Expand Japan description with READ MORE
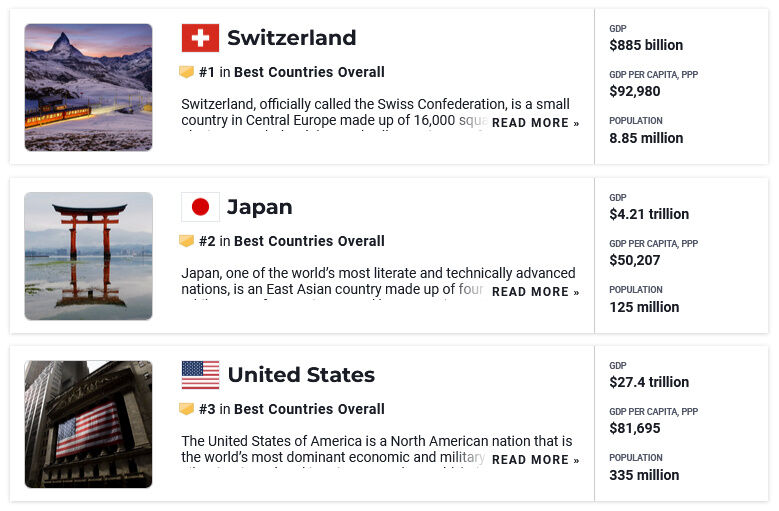Screen dimensions: 779x511 [536, 292]
